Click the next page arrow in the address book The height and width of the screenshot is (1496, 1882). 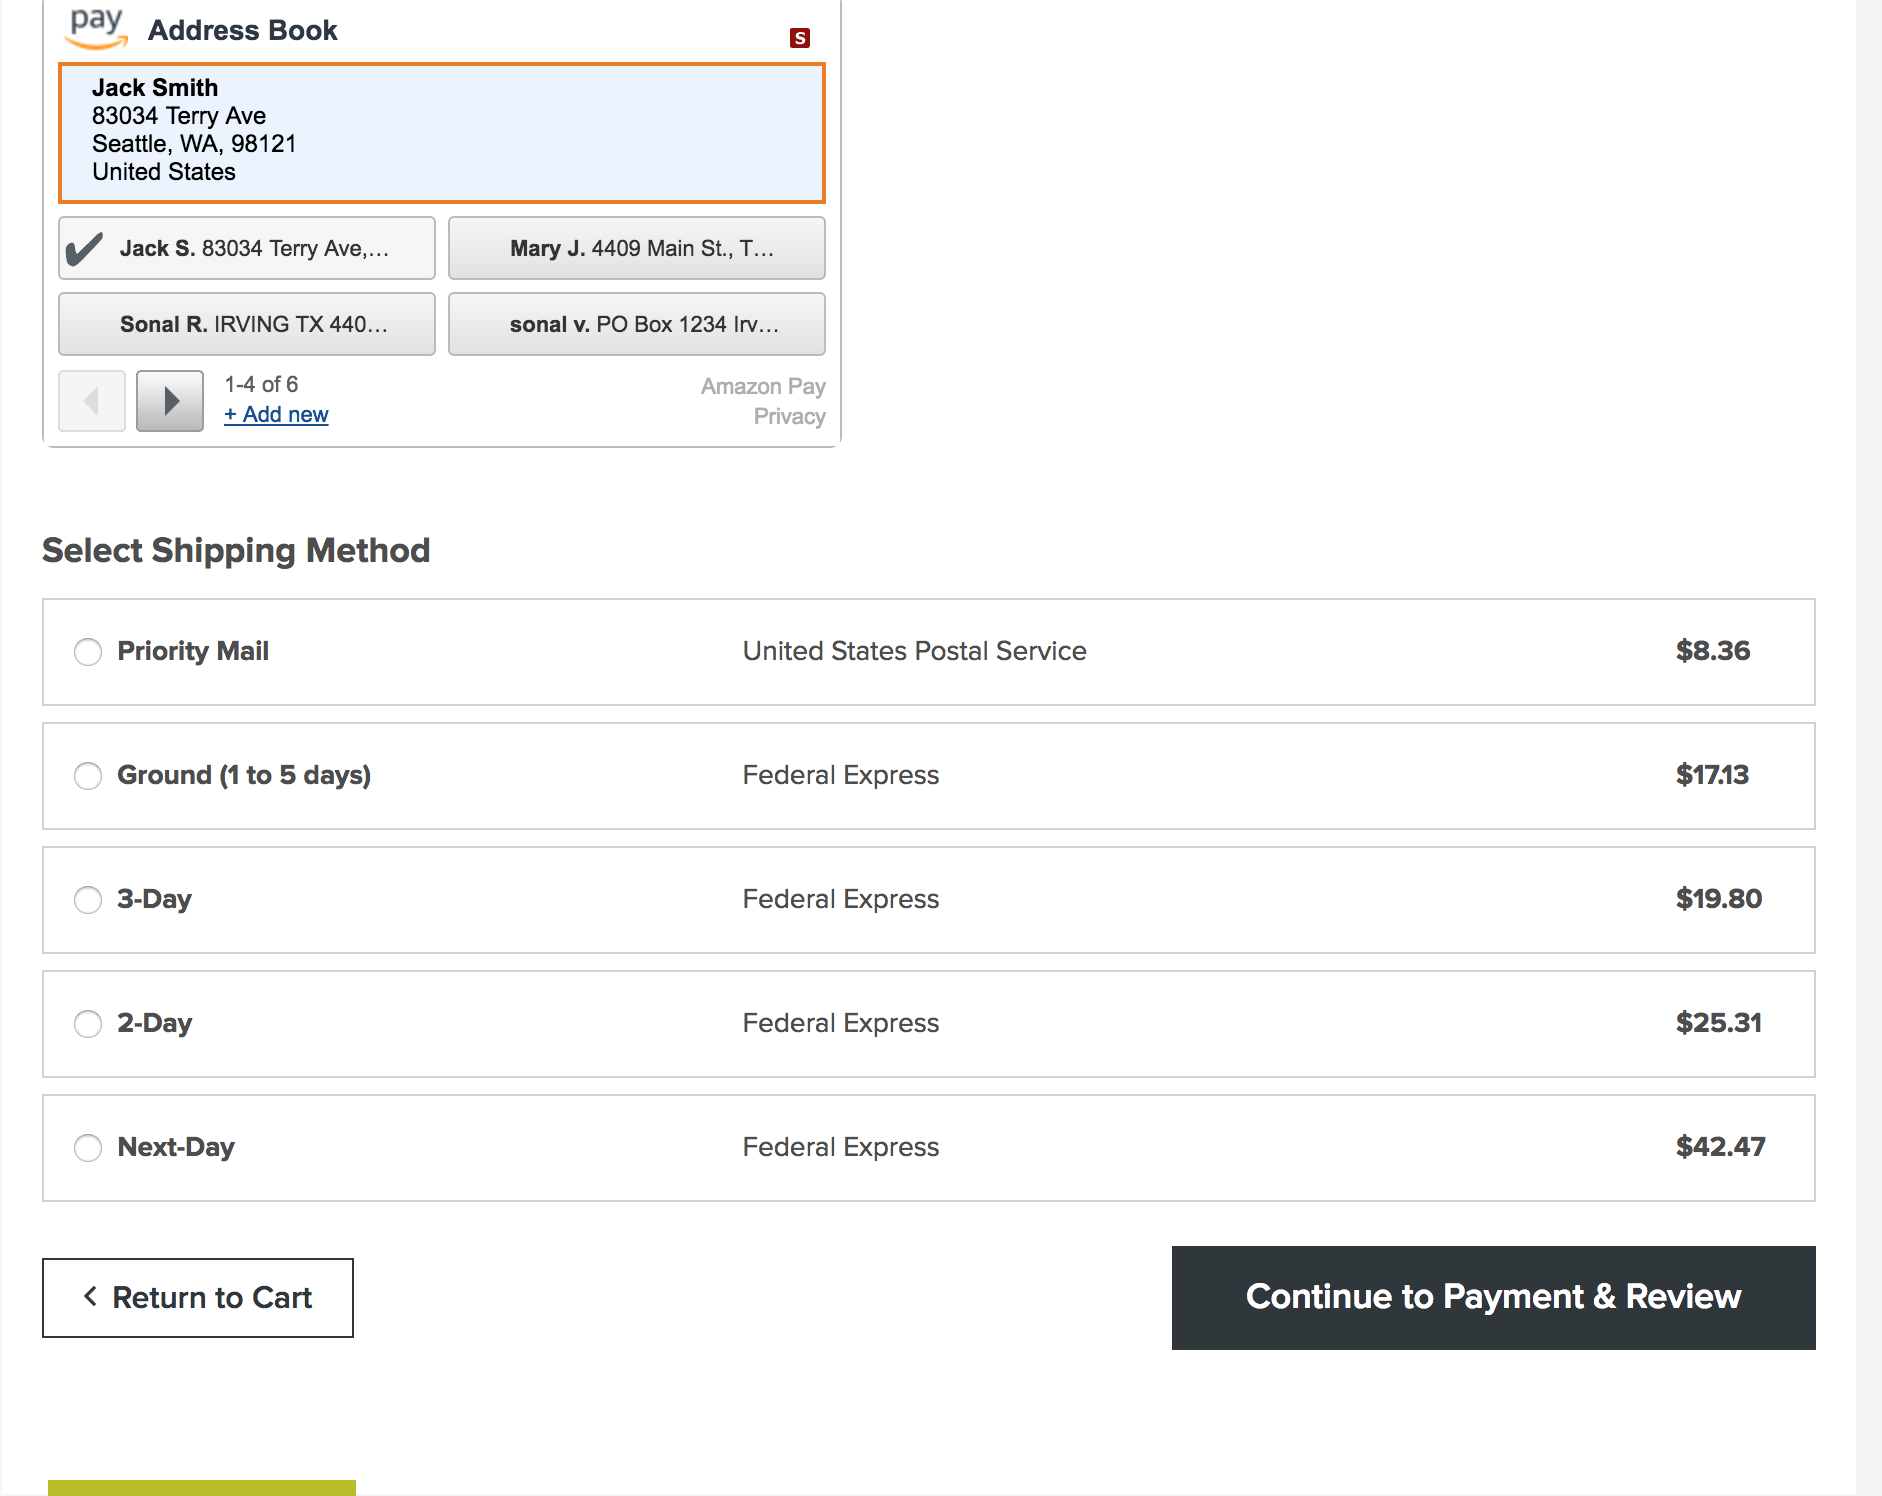point(168,400)
